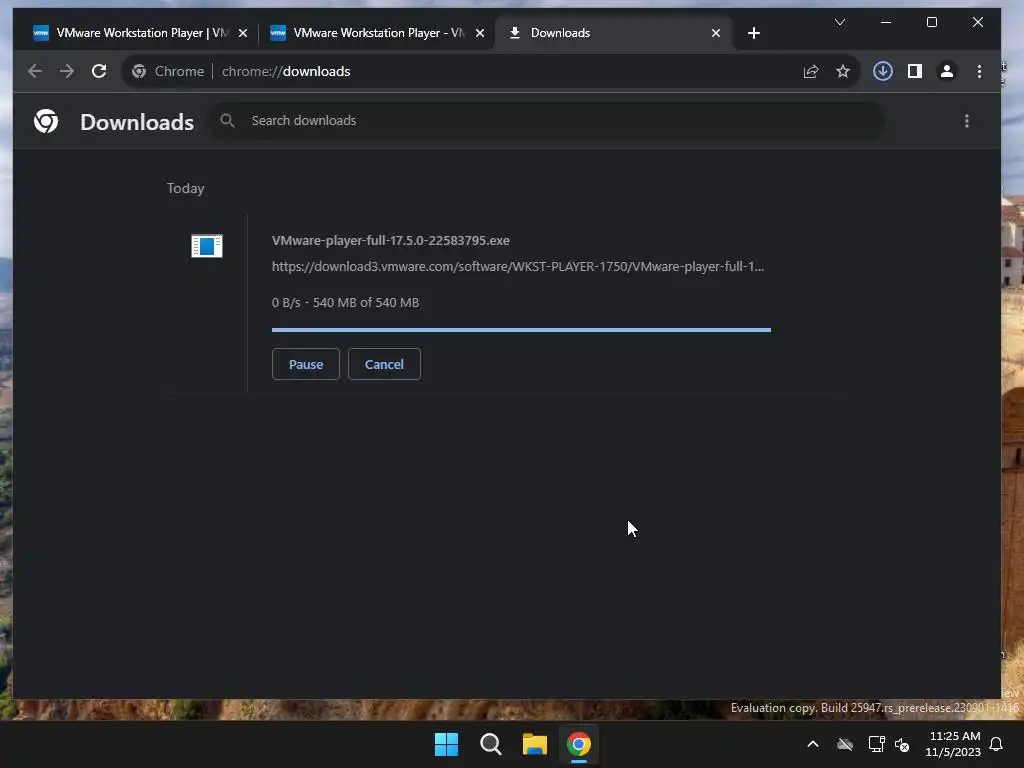This screenshot has width=1024, height=768.
Task: Minimize the Chrome window
Action: coord(886,22)
